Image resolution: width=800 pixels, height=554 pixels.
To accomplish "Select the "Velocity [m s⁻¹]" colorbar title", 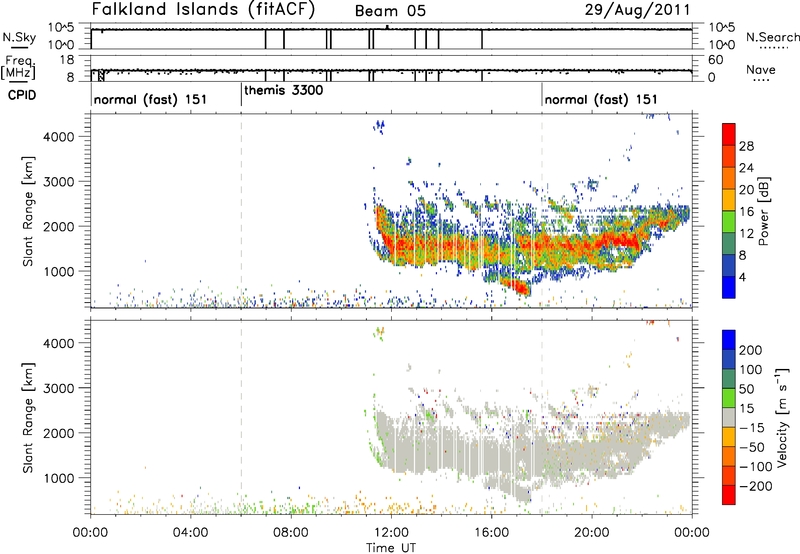I will coord(782,417).
